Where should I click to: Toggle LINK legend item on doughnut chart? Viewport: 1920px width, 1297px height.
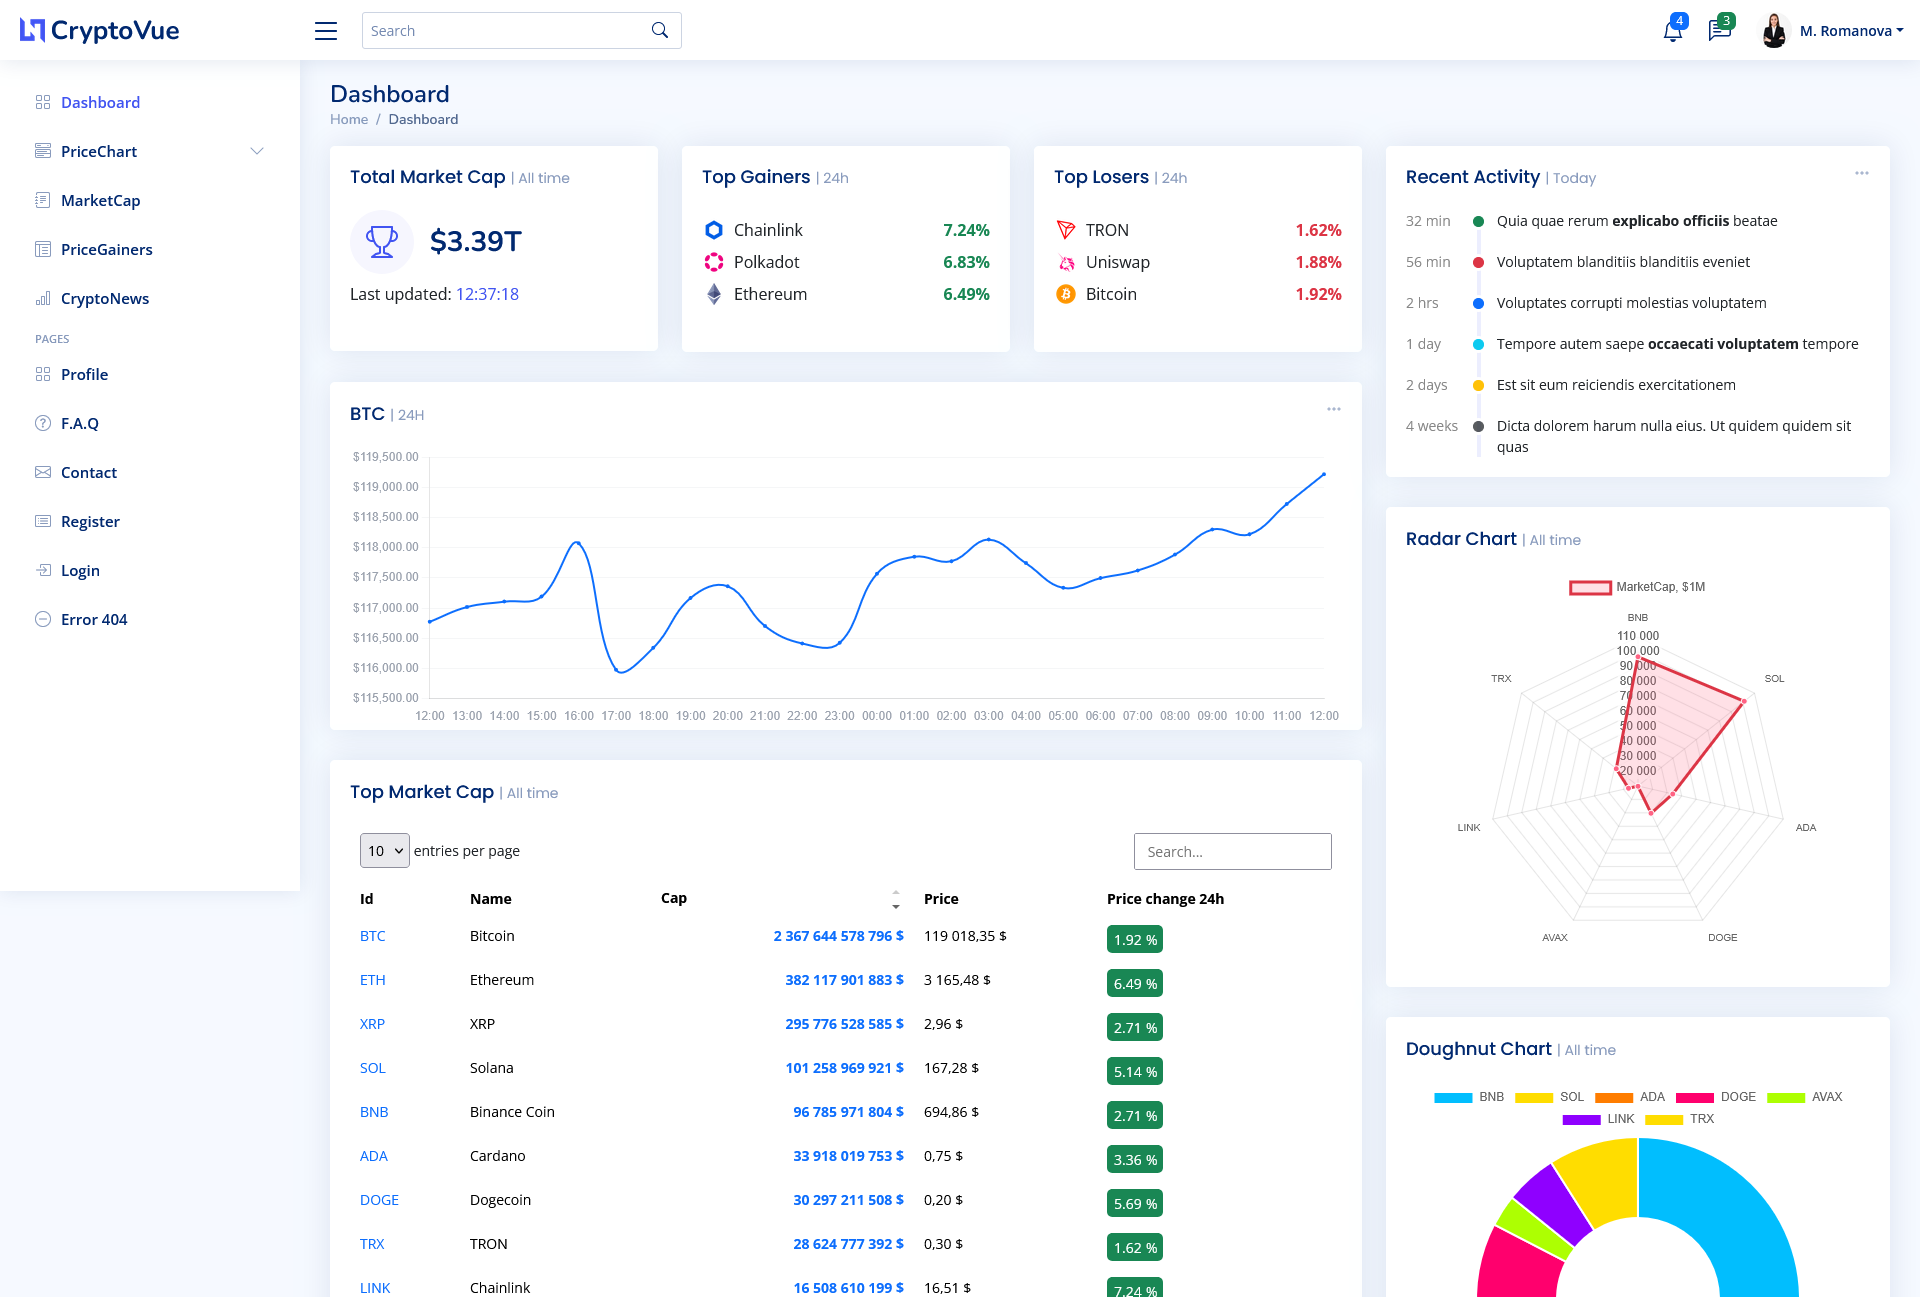coord(1599,1119)
